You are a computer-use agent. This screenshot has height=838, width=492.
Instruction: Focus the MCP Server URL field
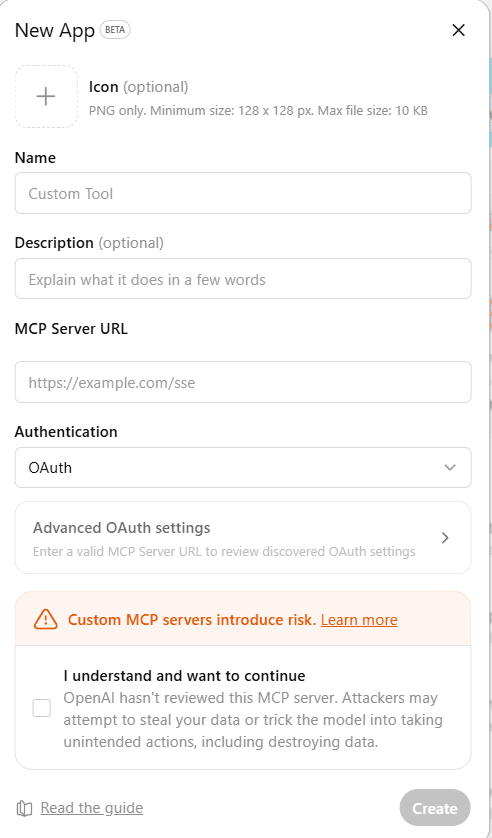(x=243, y=382)
